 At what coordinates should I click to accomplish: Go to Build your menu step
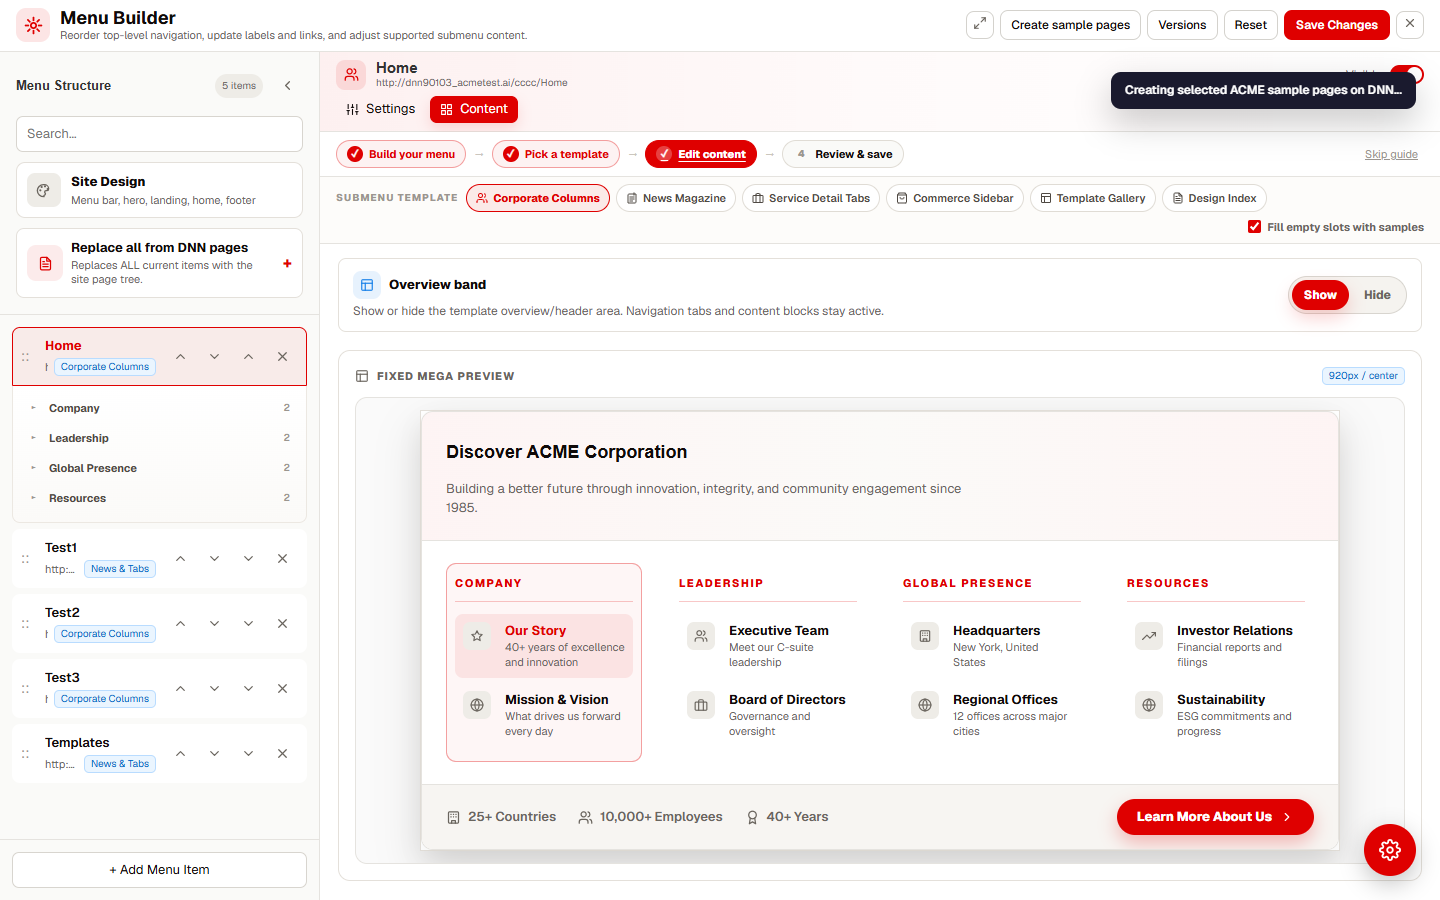401,154
